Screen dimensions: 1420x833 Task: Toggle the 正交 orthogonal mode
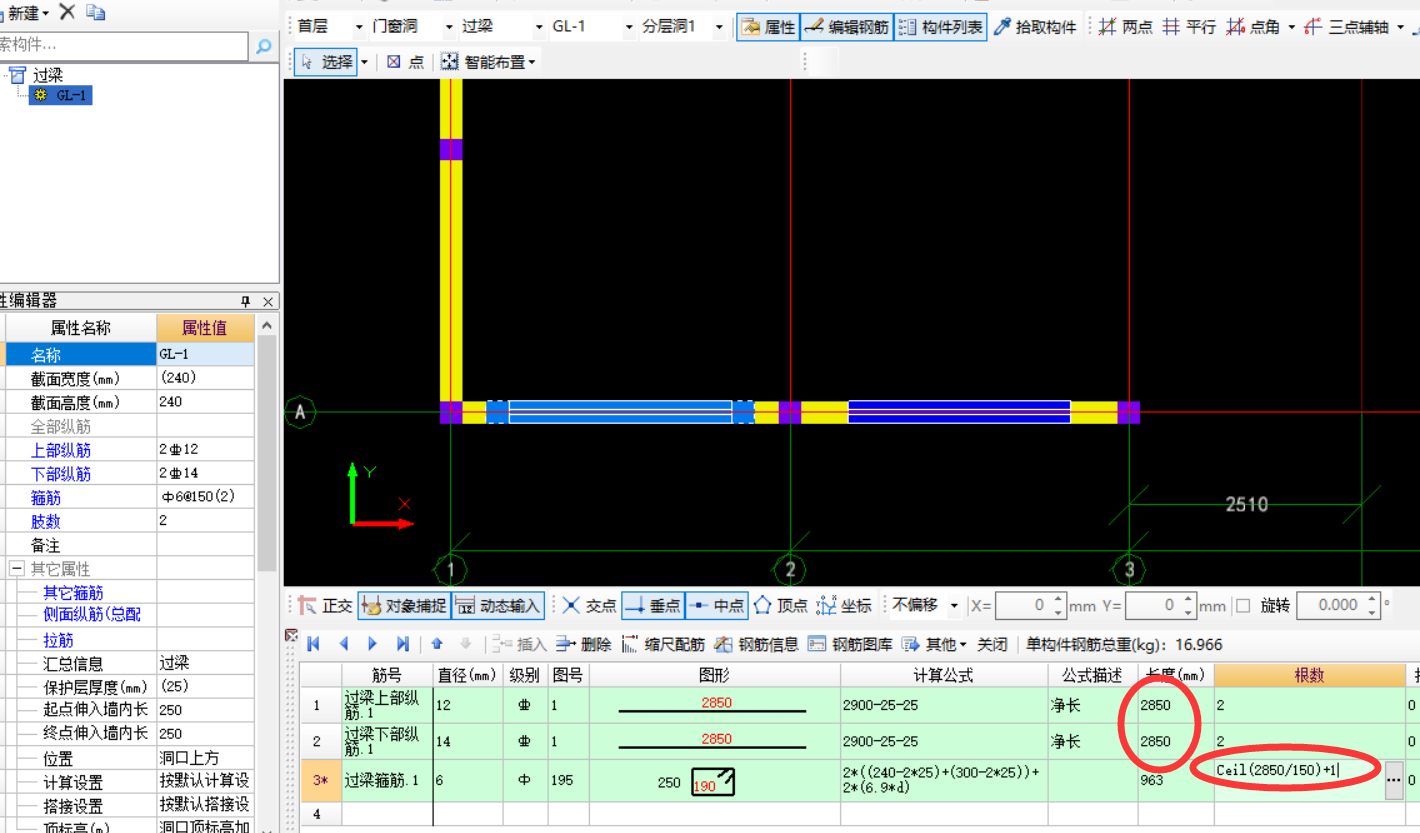[x=326, y=605]
